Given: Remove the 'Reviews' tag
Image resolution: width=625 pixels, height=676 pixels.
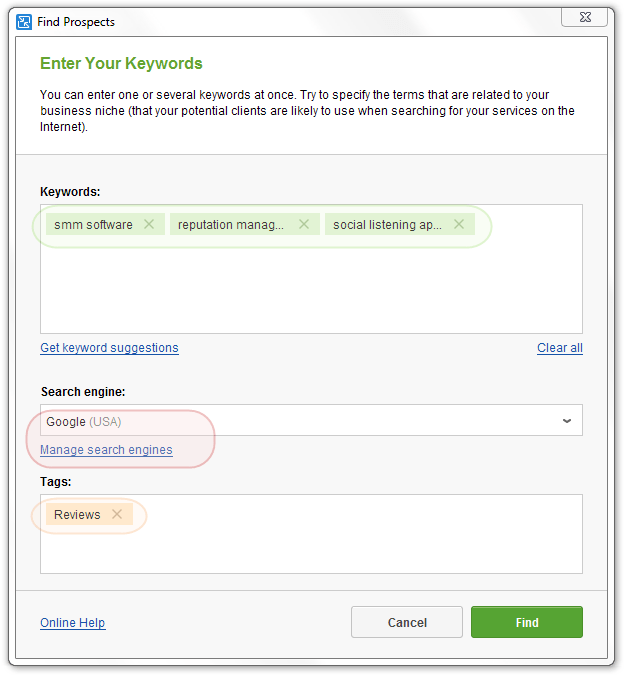Looking at the screenshot, I should [117, 514].
